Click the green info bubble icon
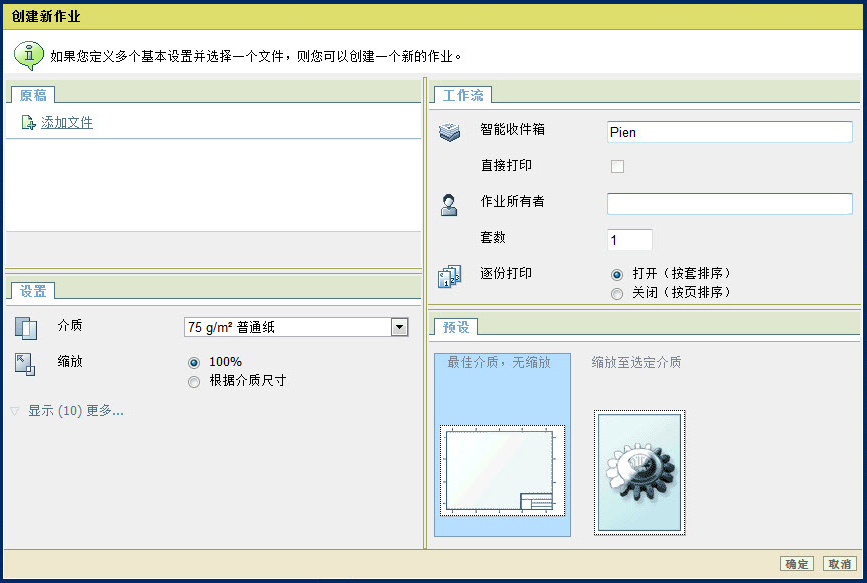This screenshot has height=583, width=867. (29, 55)
